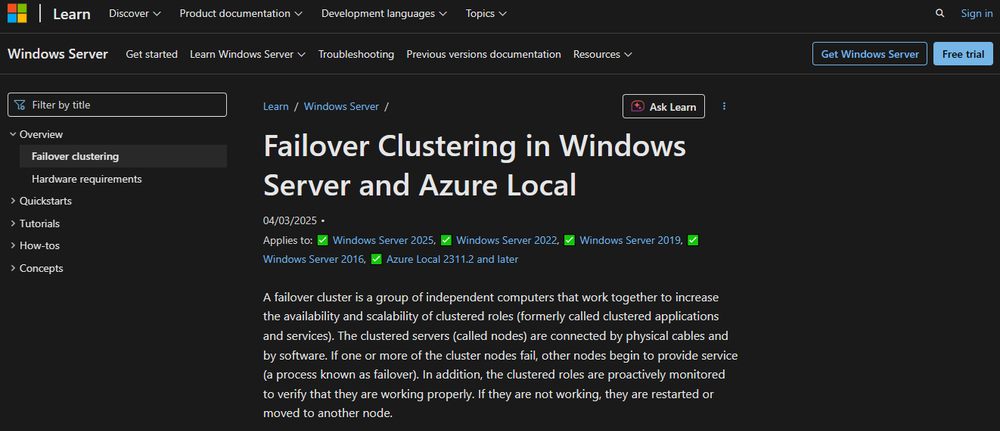This screenshot has height=431, width=1000.
Task: Click the filter icon in Filter by title
Action: click(20, 105)
